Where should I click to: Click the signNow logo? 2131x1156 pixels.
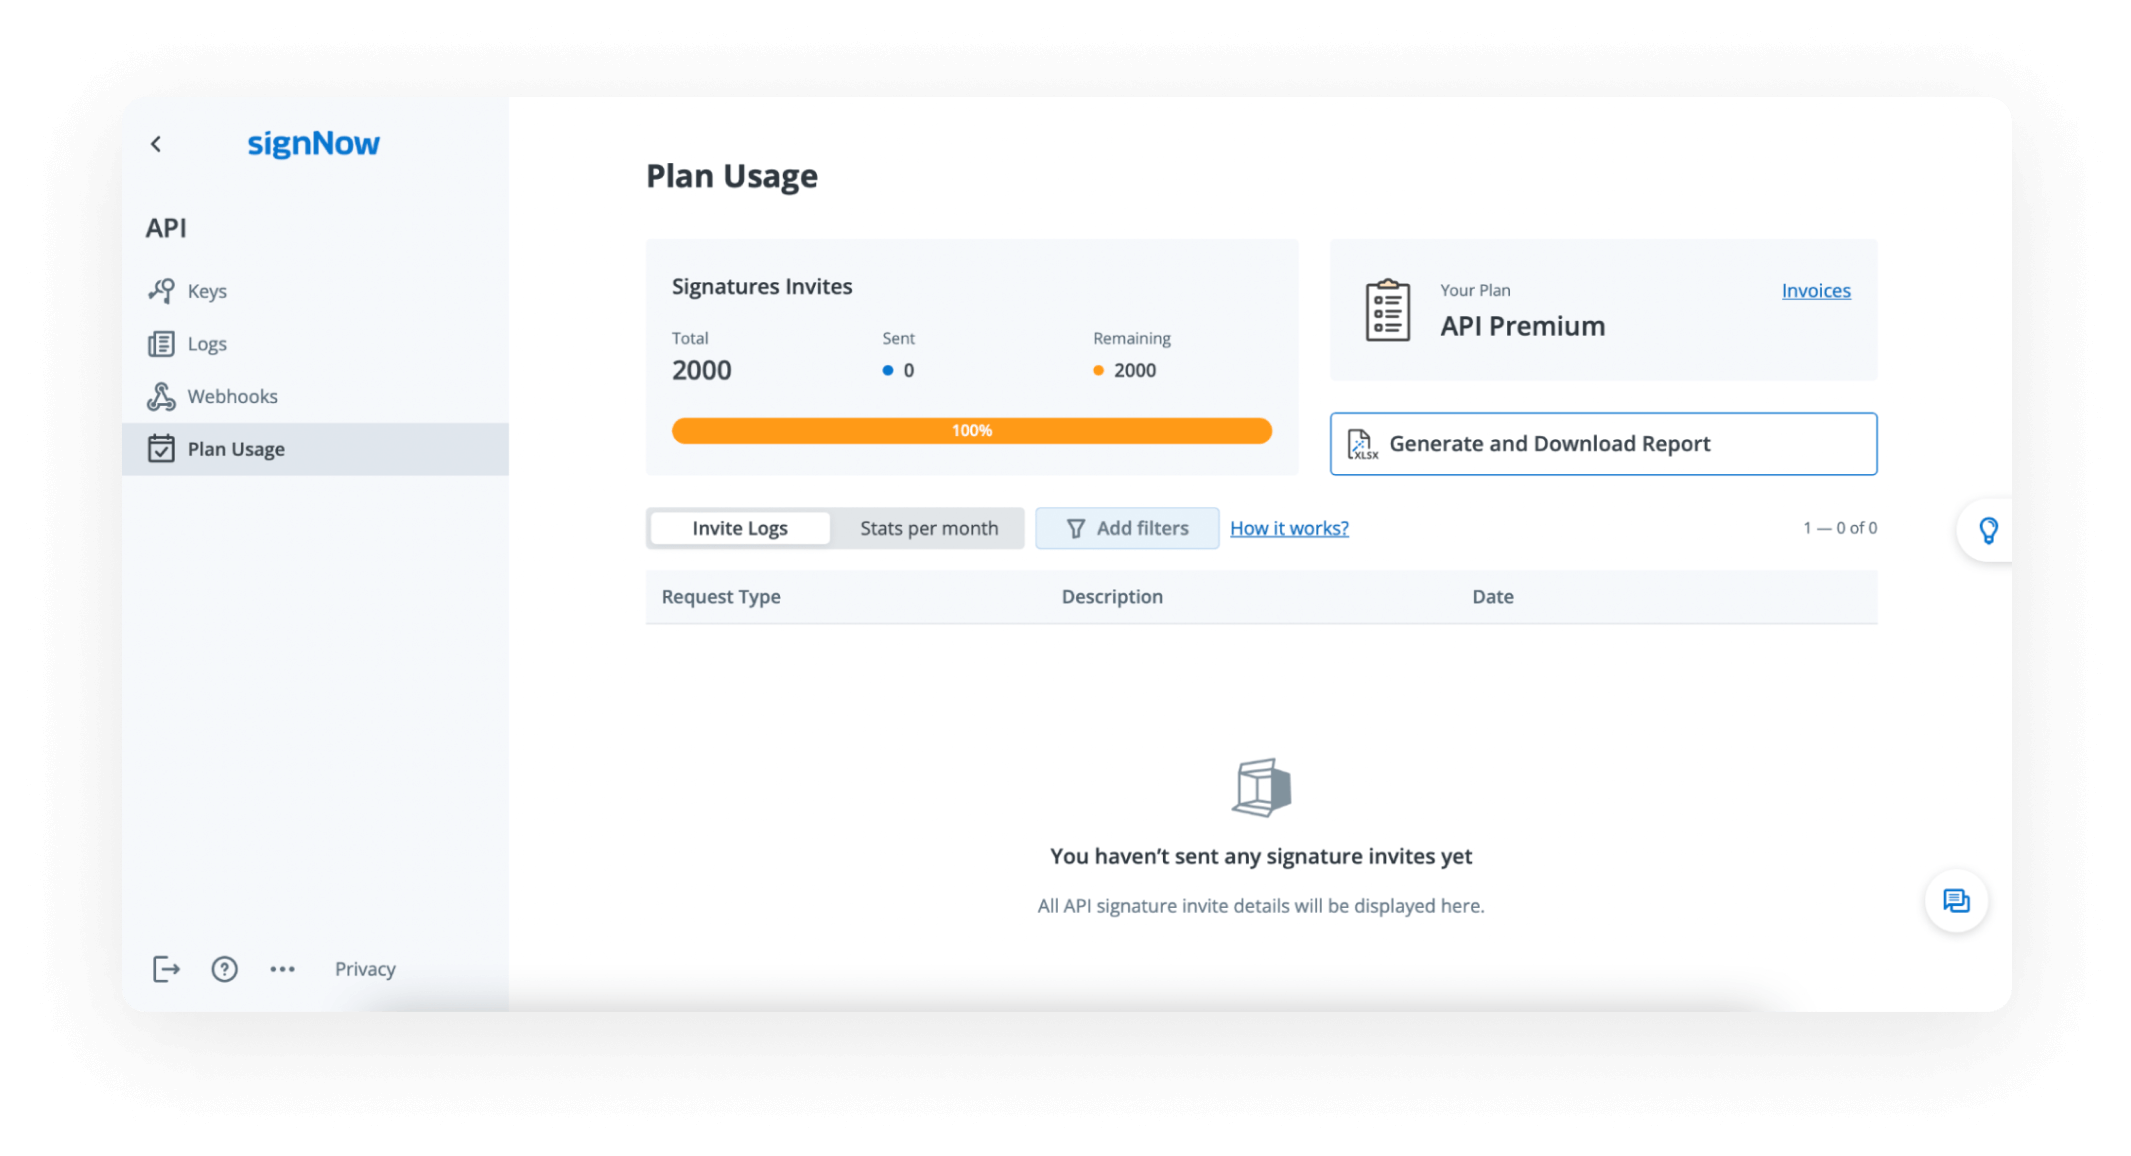tap(313, 144)
